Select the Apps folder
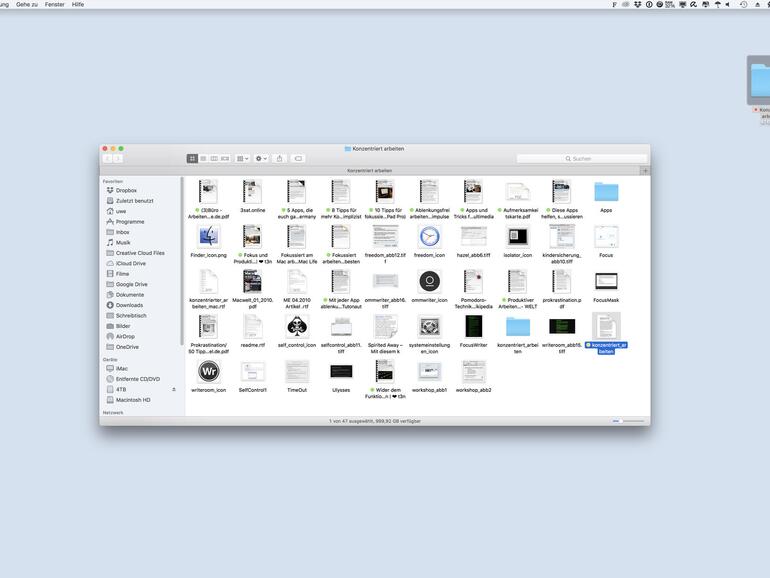 pos(606,193)
